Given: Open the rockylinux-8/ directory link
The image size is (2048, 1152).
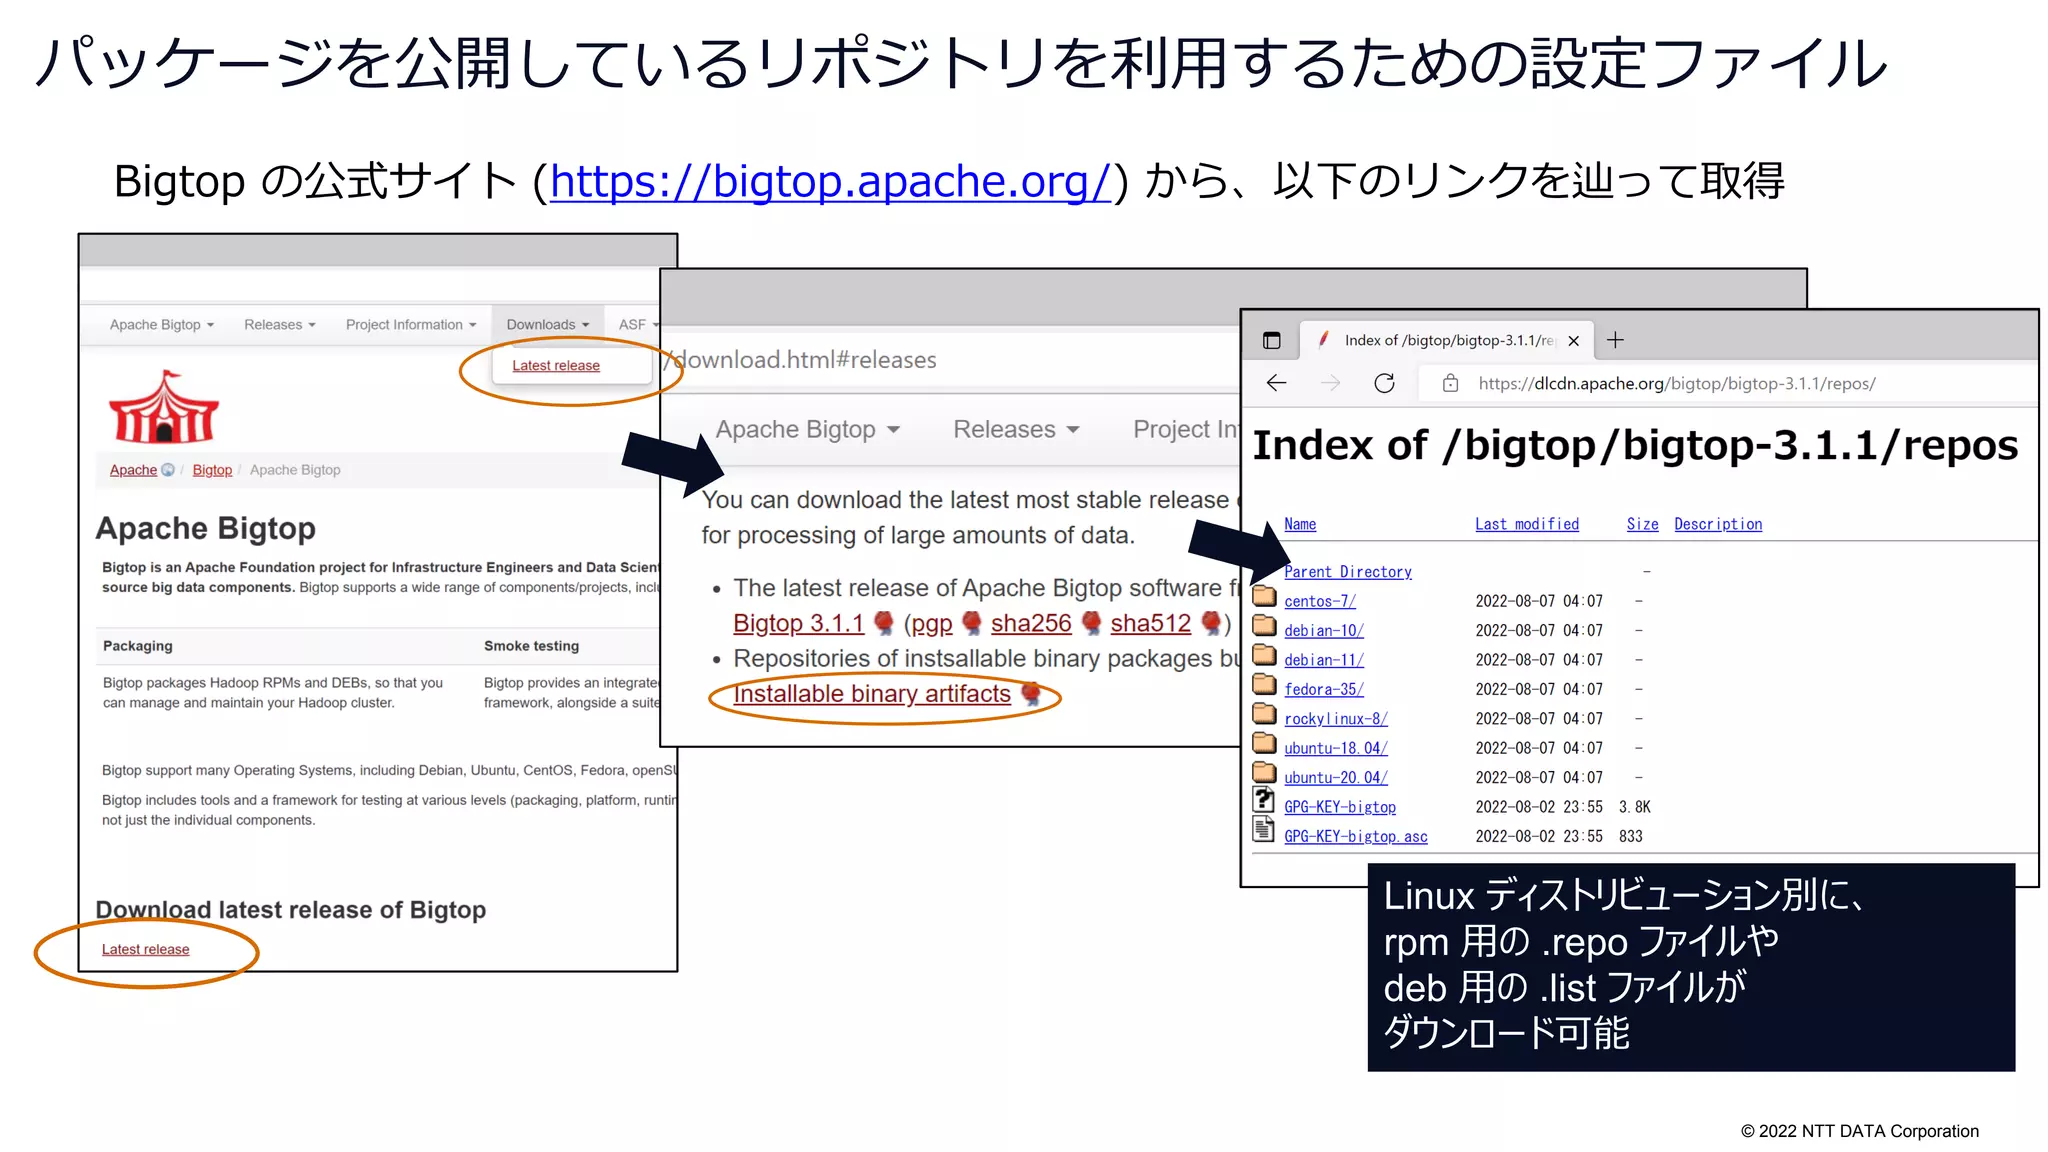Looking at the screenshot, I should [1336, 719].
